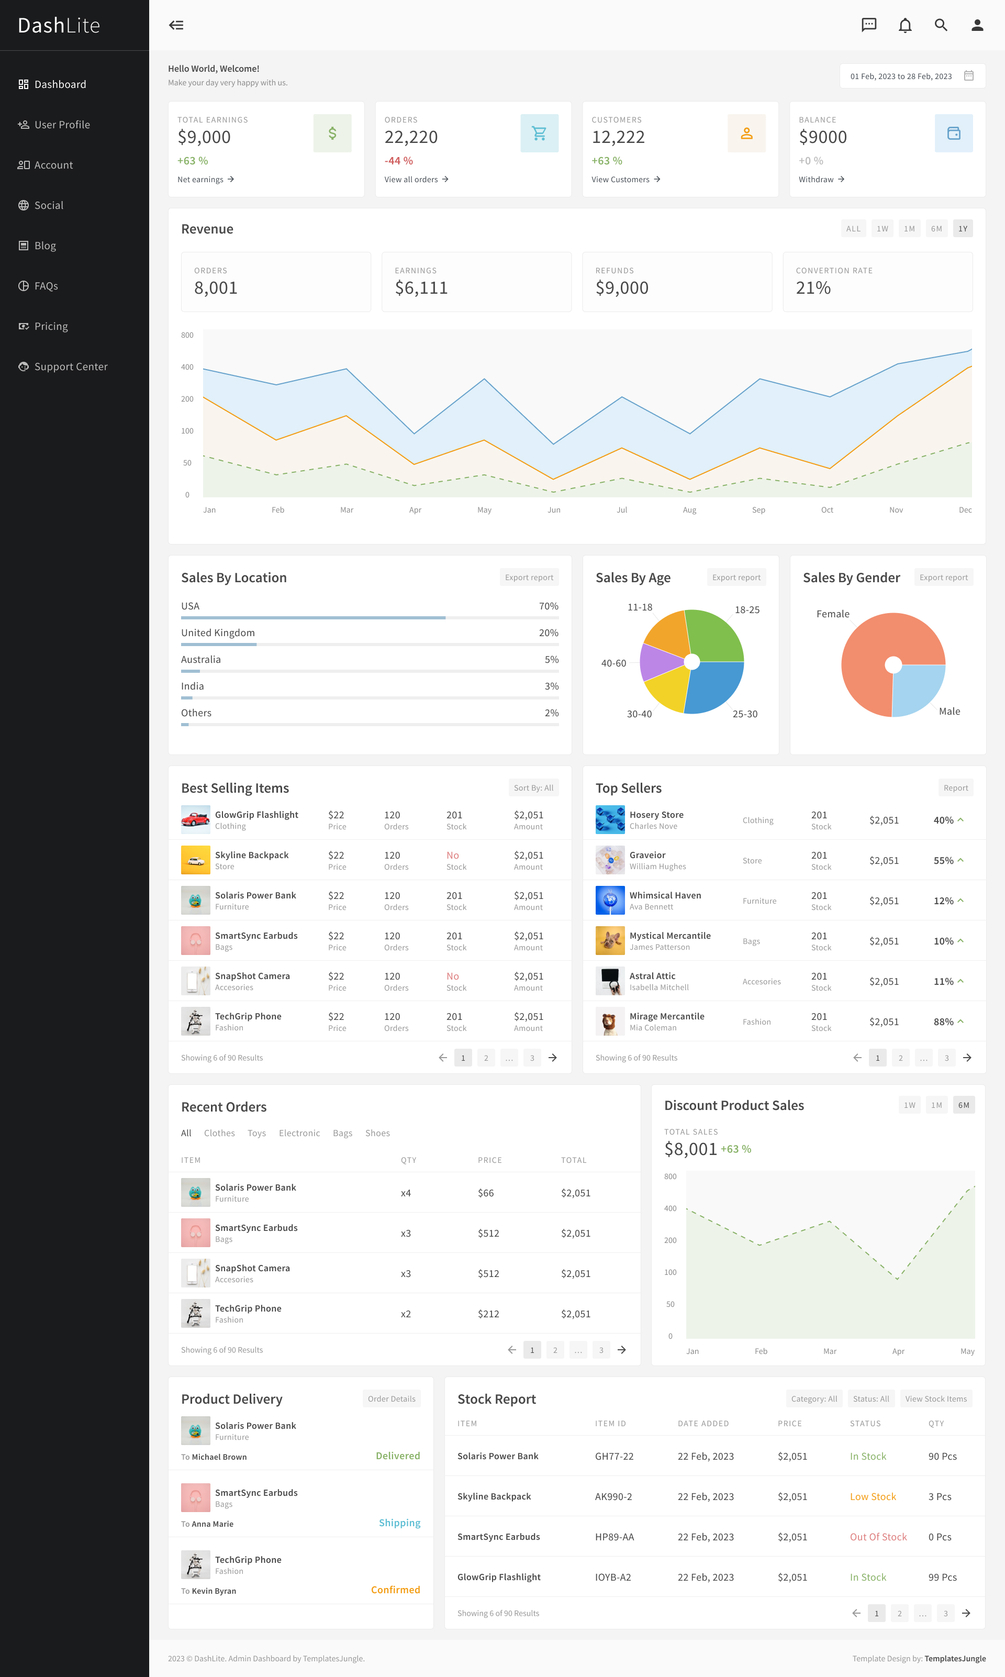
Task: Go to next page in Best Selling Items
Action: (553, 1058)
